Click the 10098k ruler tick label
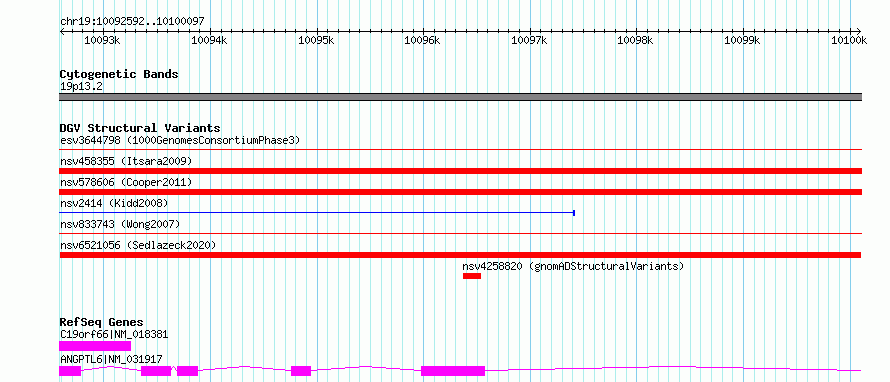890x382 pixels. click(635, 40)
